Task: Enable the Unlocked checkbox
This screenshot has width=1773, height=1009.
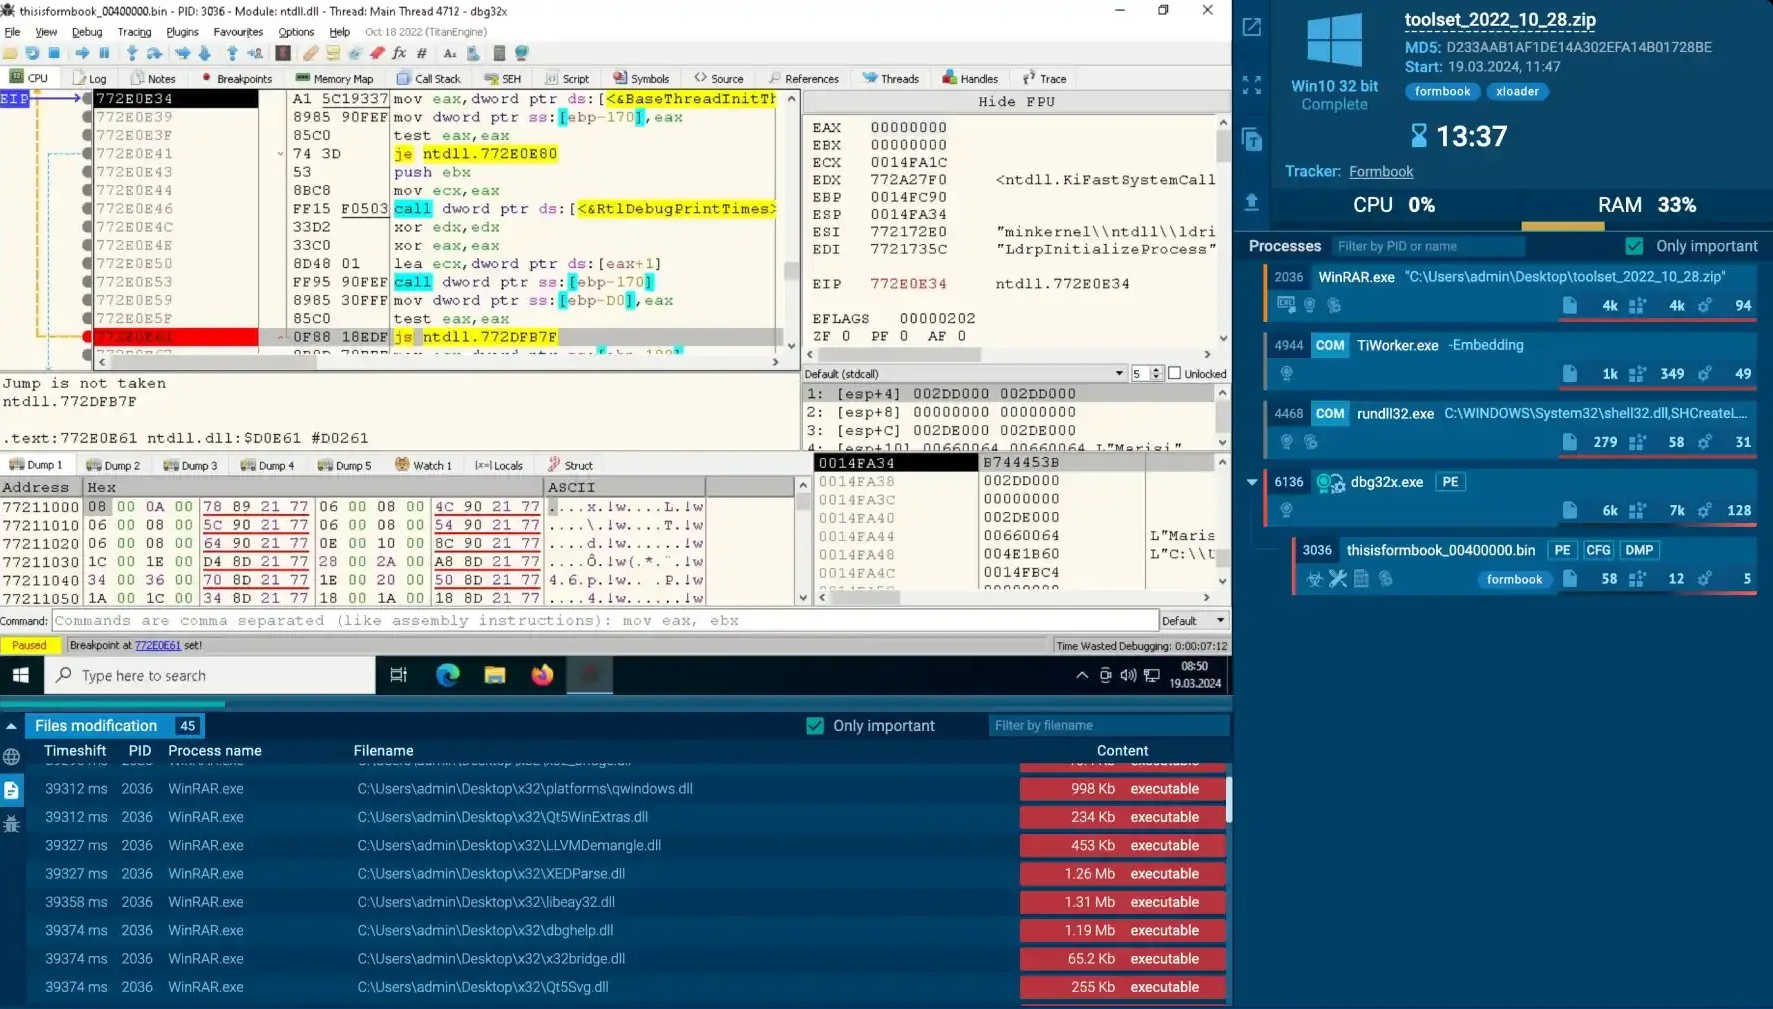Action: pyautogui.click(x=1174, y=373)
